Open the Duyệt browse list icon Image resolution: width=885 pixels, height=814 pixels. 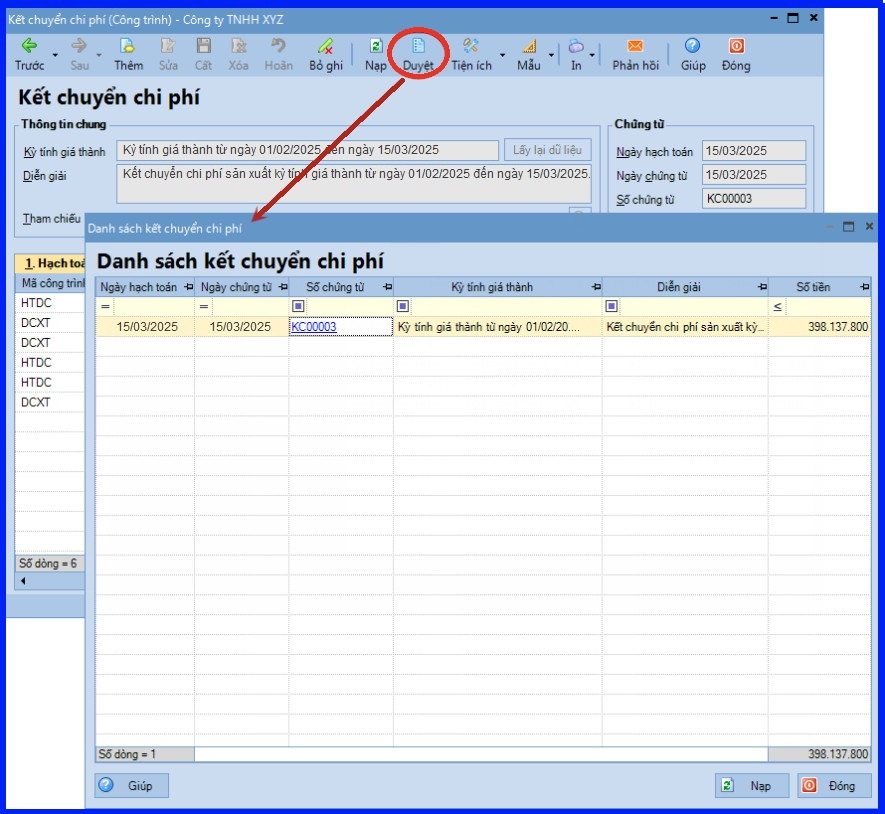tap(418, 46)
